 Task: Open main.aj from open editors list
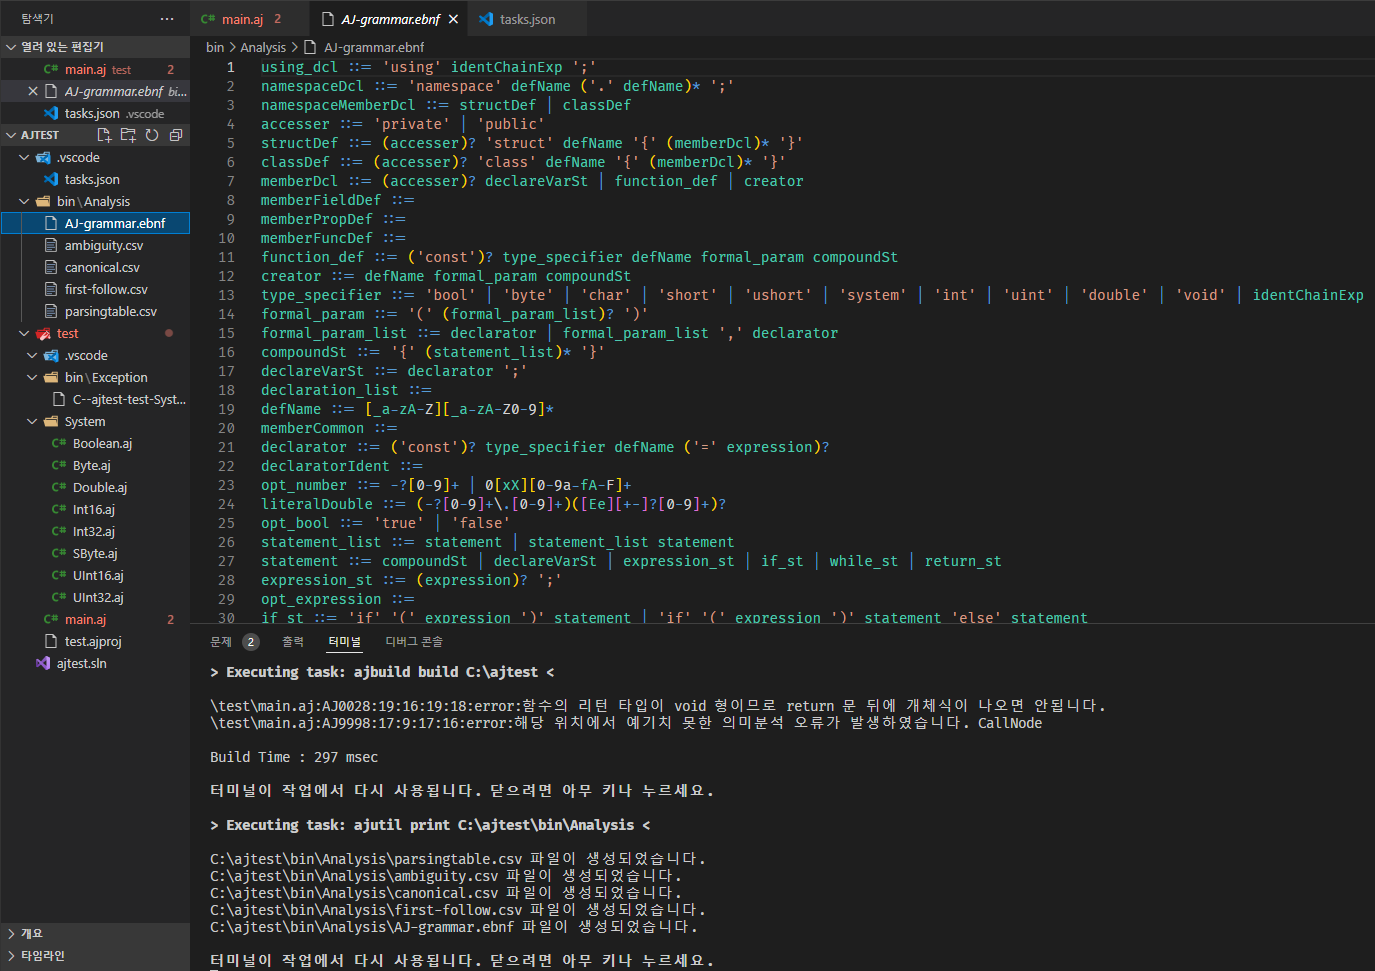pyautogui.click(x=95, y=69)
